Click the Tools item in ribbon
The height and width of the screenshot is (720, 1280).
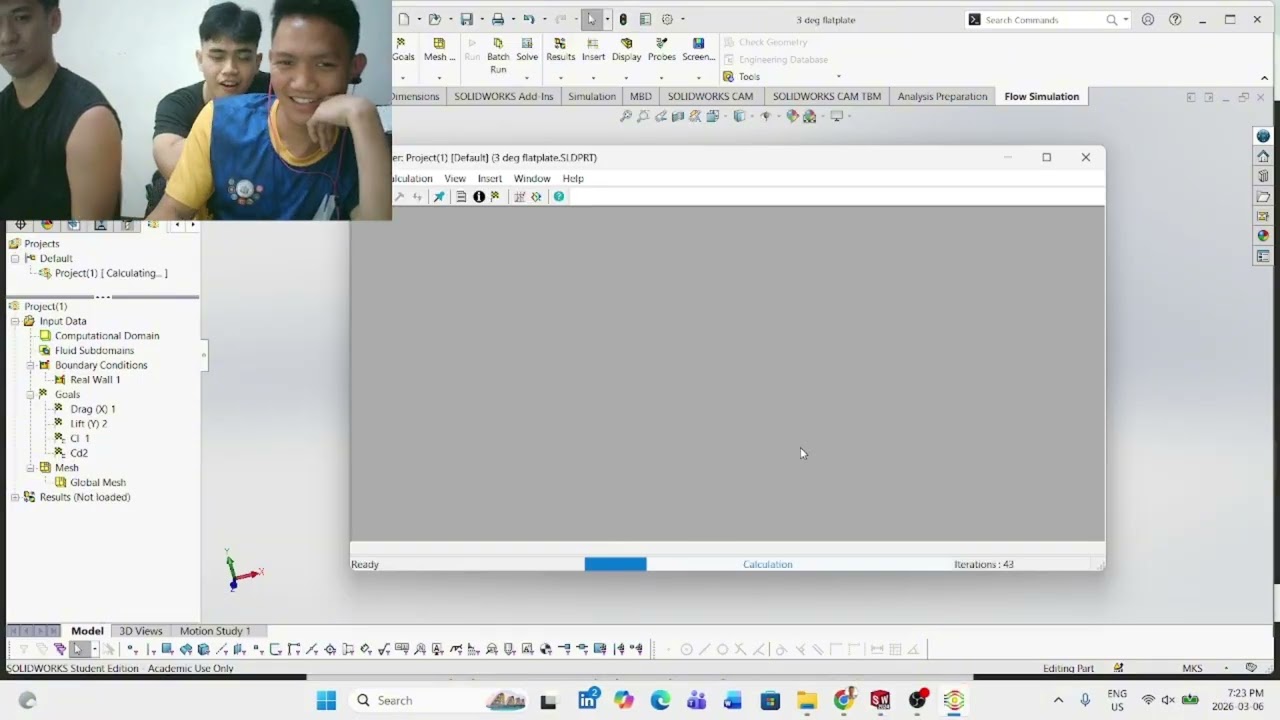(x=741, y=77)
